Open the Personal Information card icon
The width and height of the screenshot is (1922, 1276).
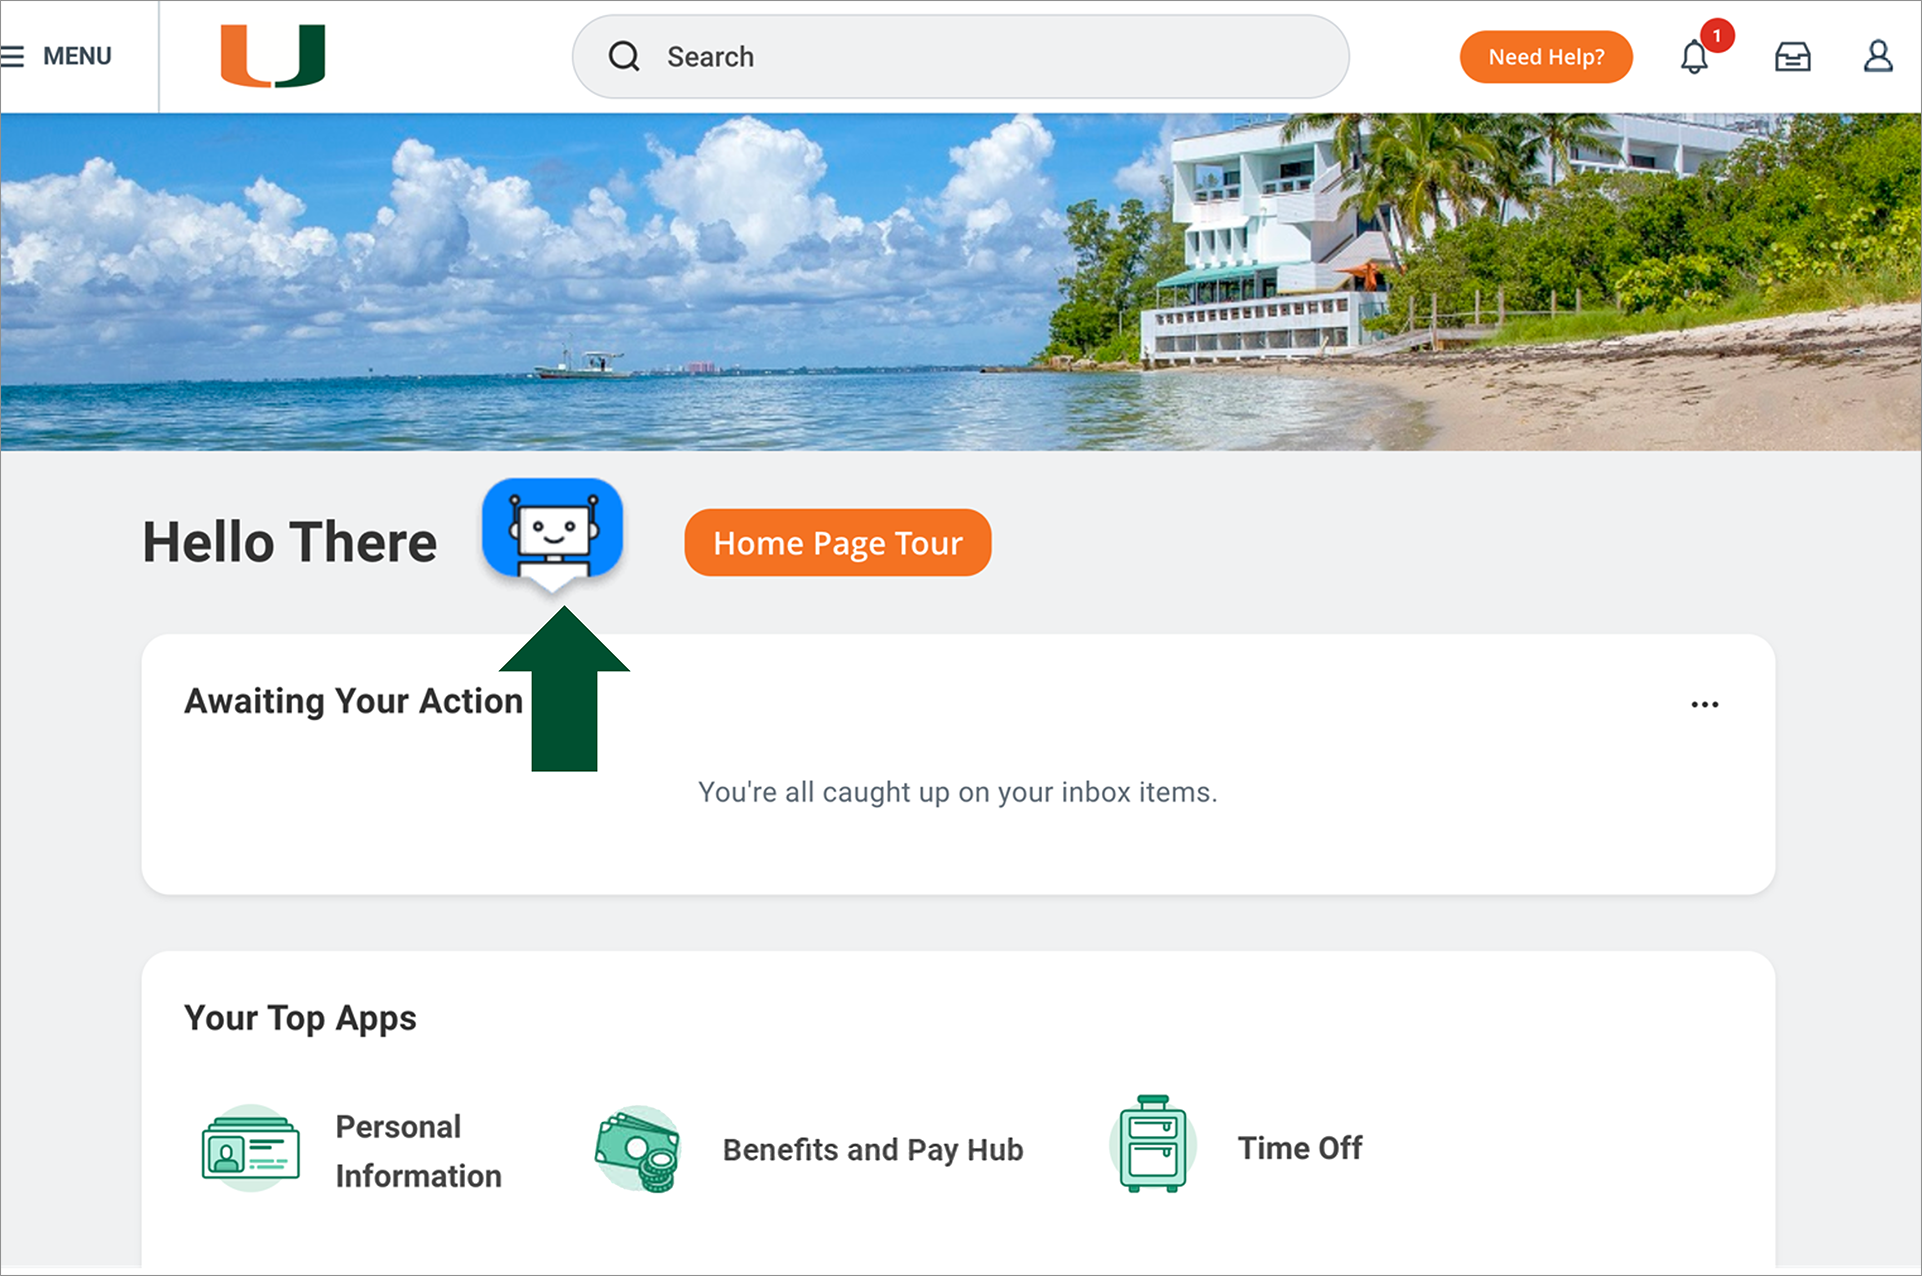coord(251,1149)
